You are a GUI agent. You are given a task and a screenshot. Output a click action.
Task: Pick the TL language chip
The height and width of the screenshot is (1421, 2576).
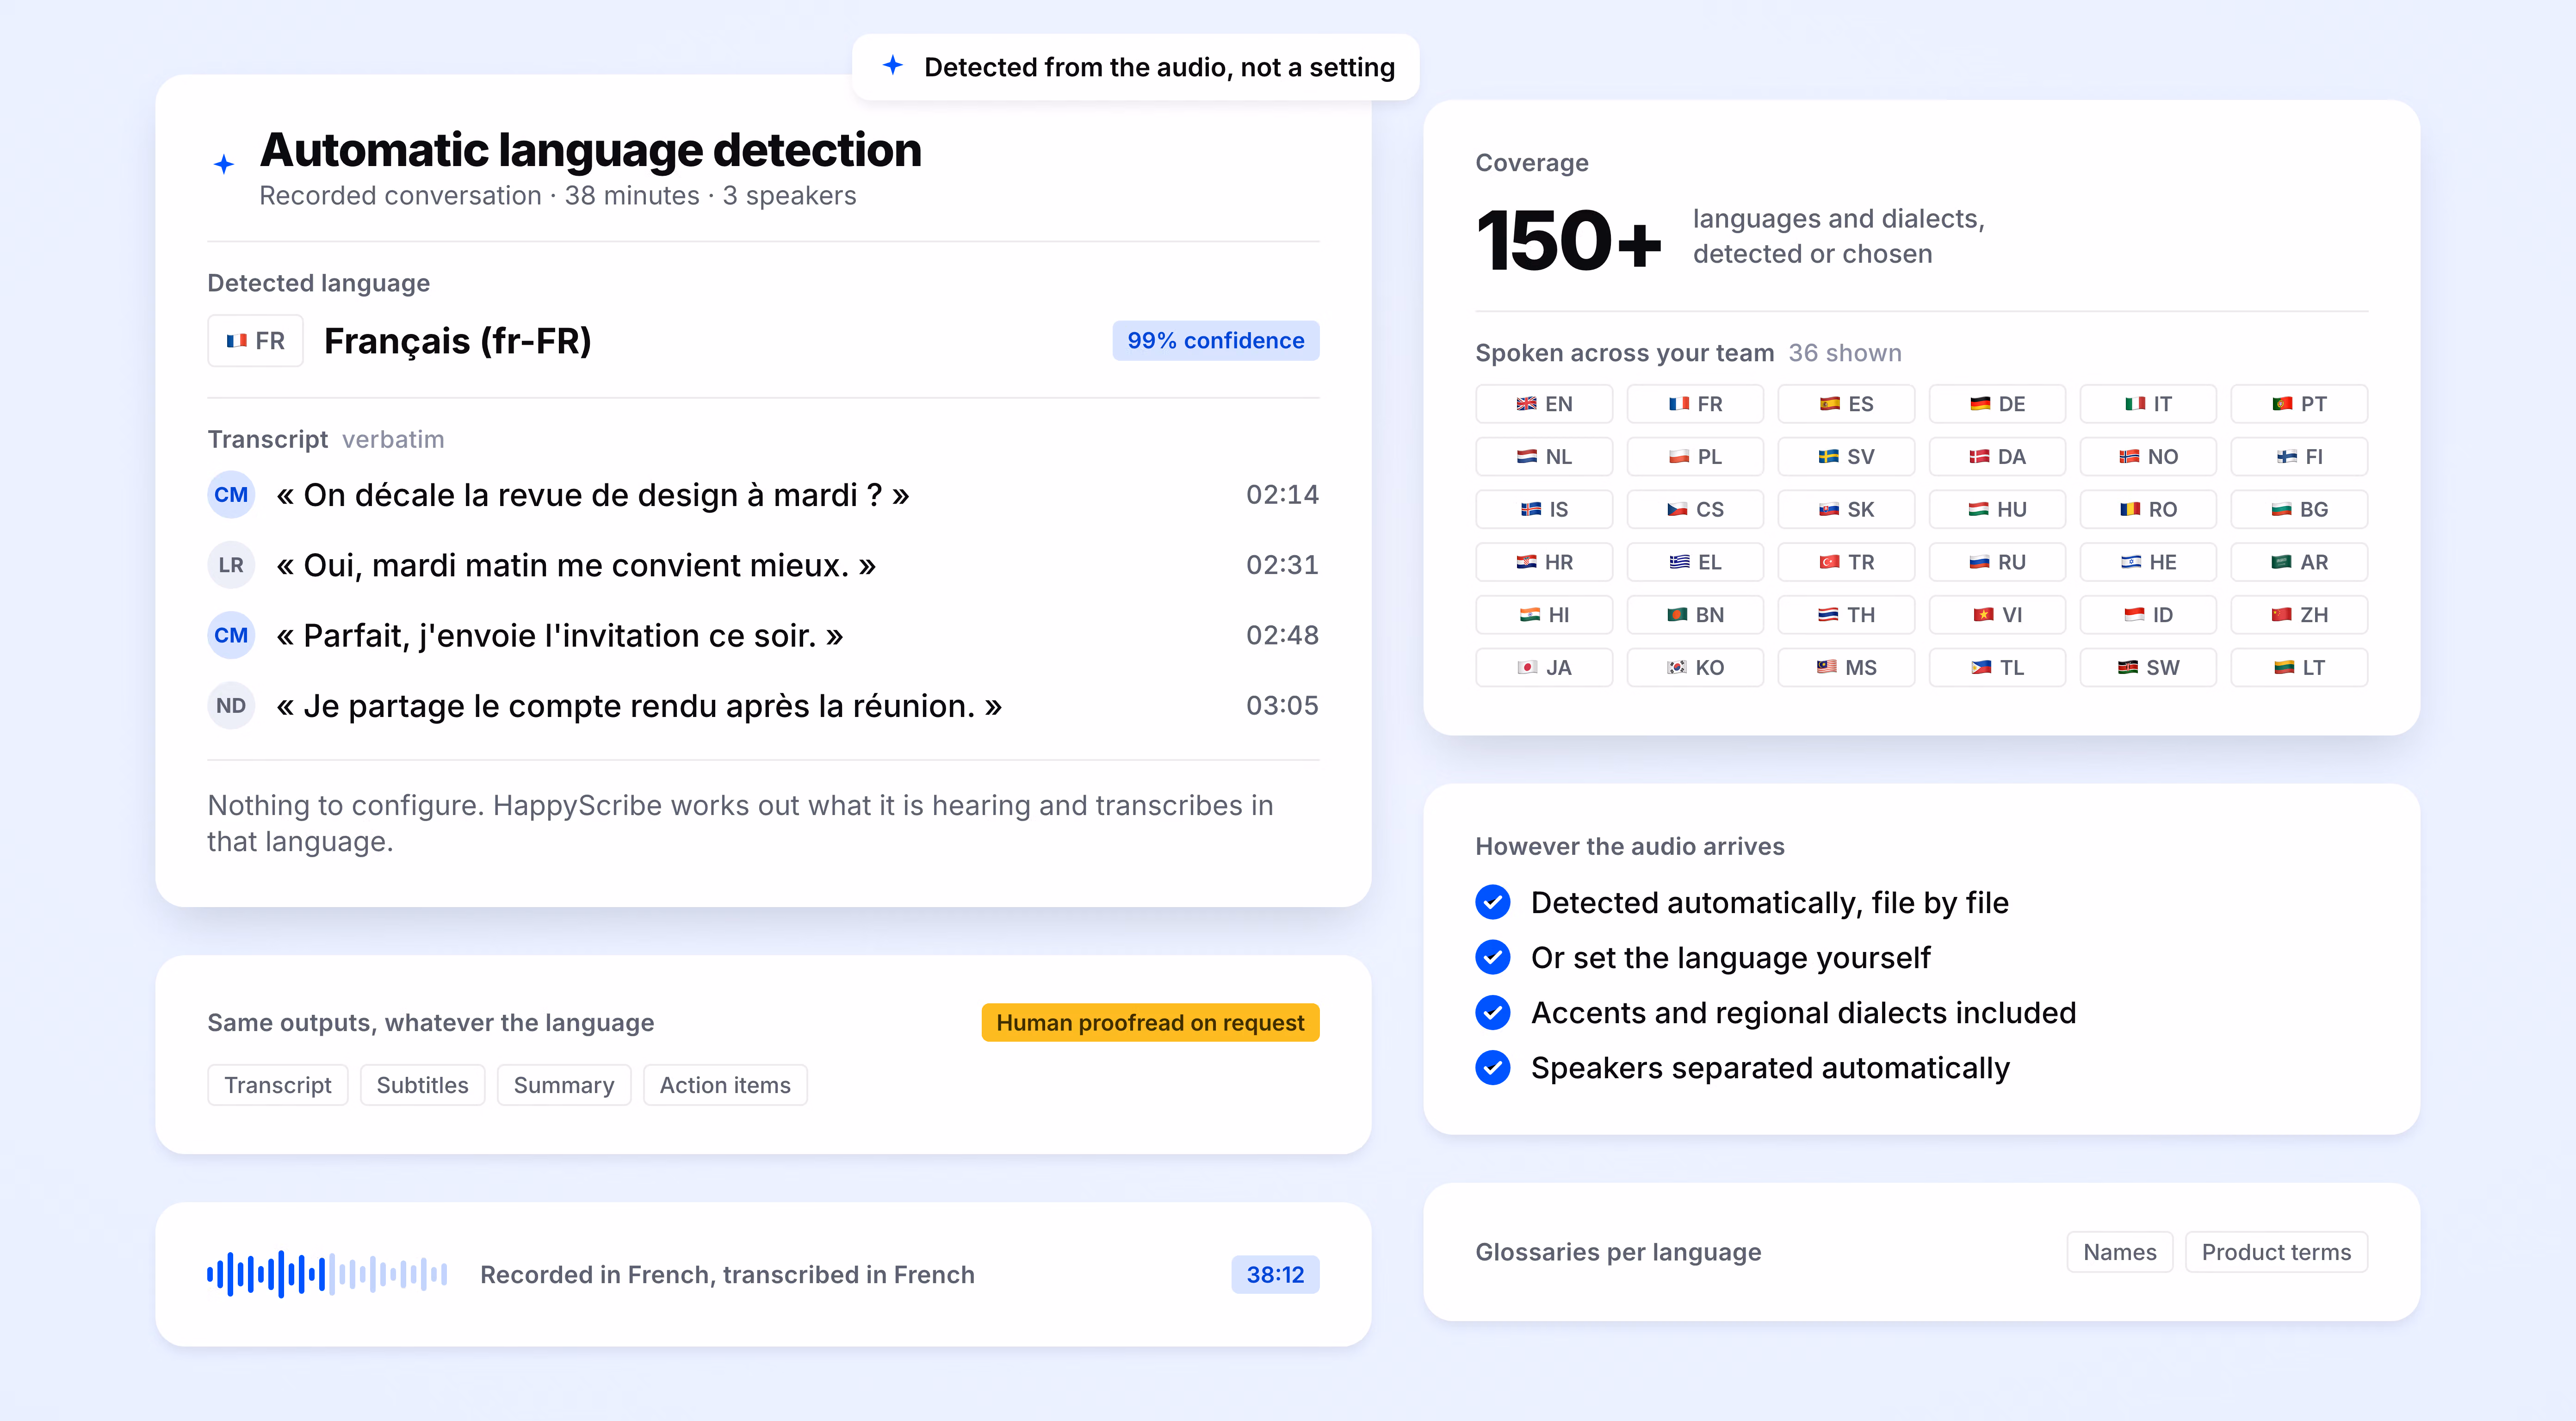click(1997, 668)
